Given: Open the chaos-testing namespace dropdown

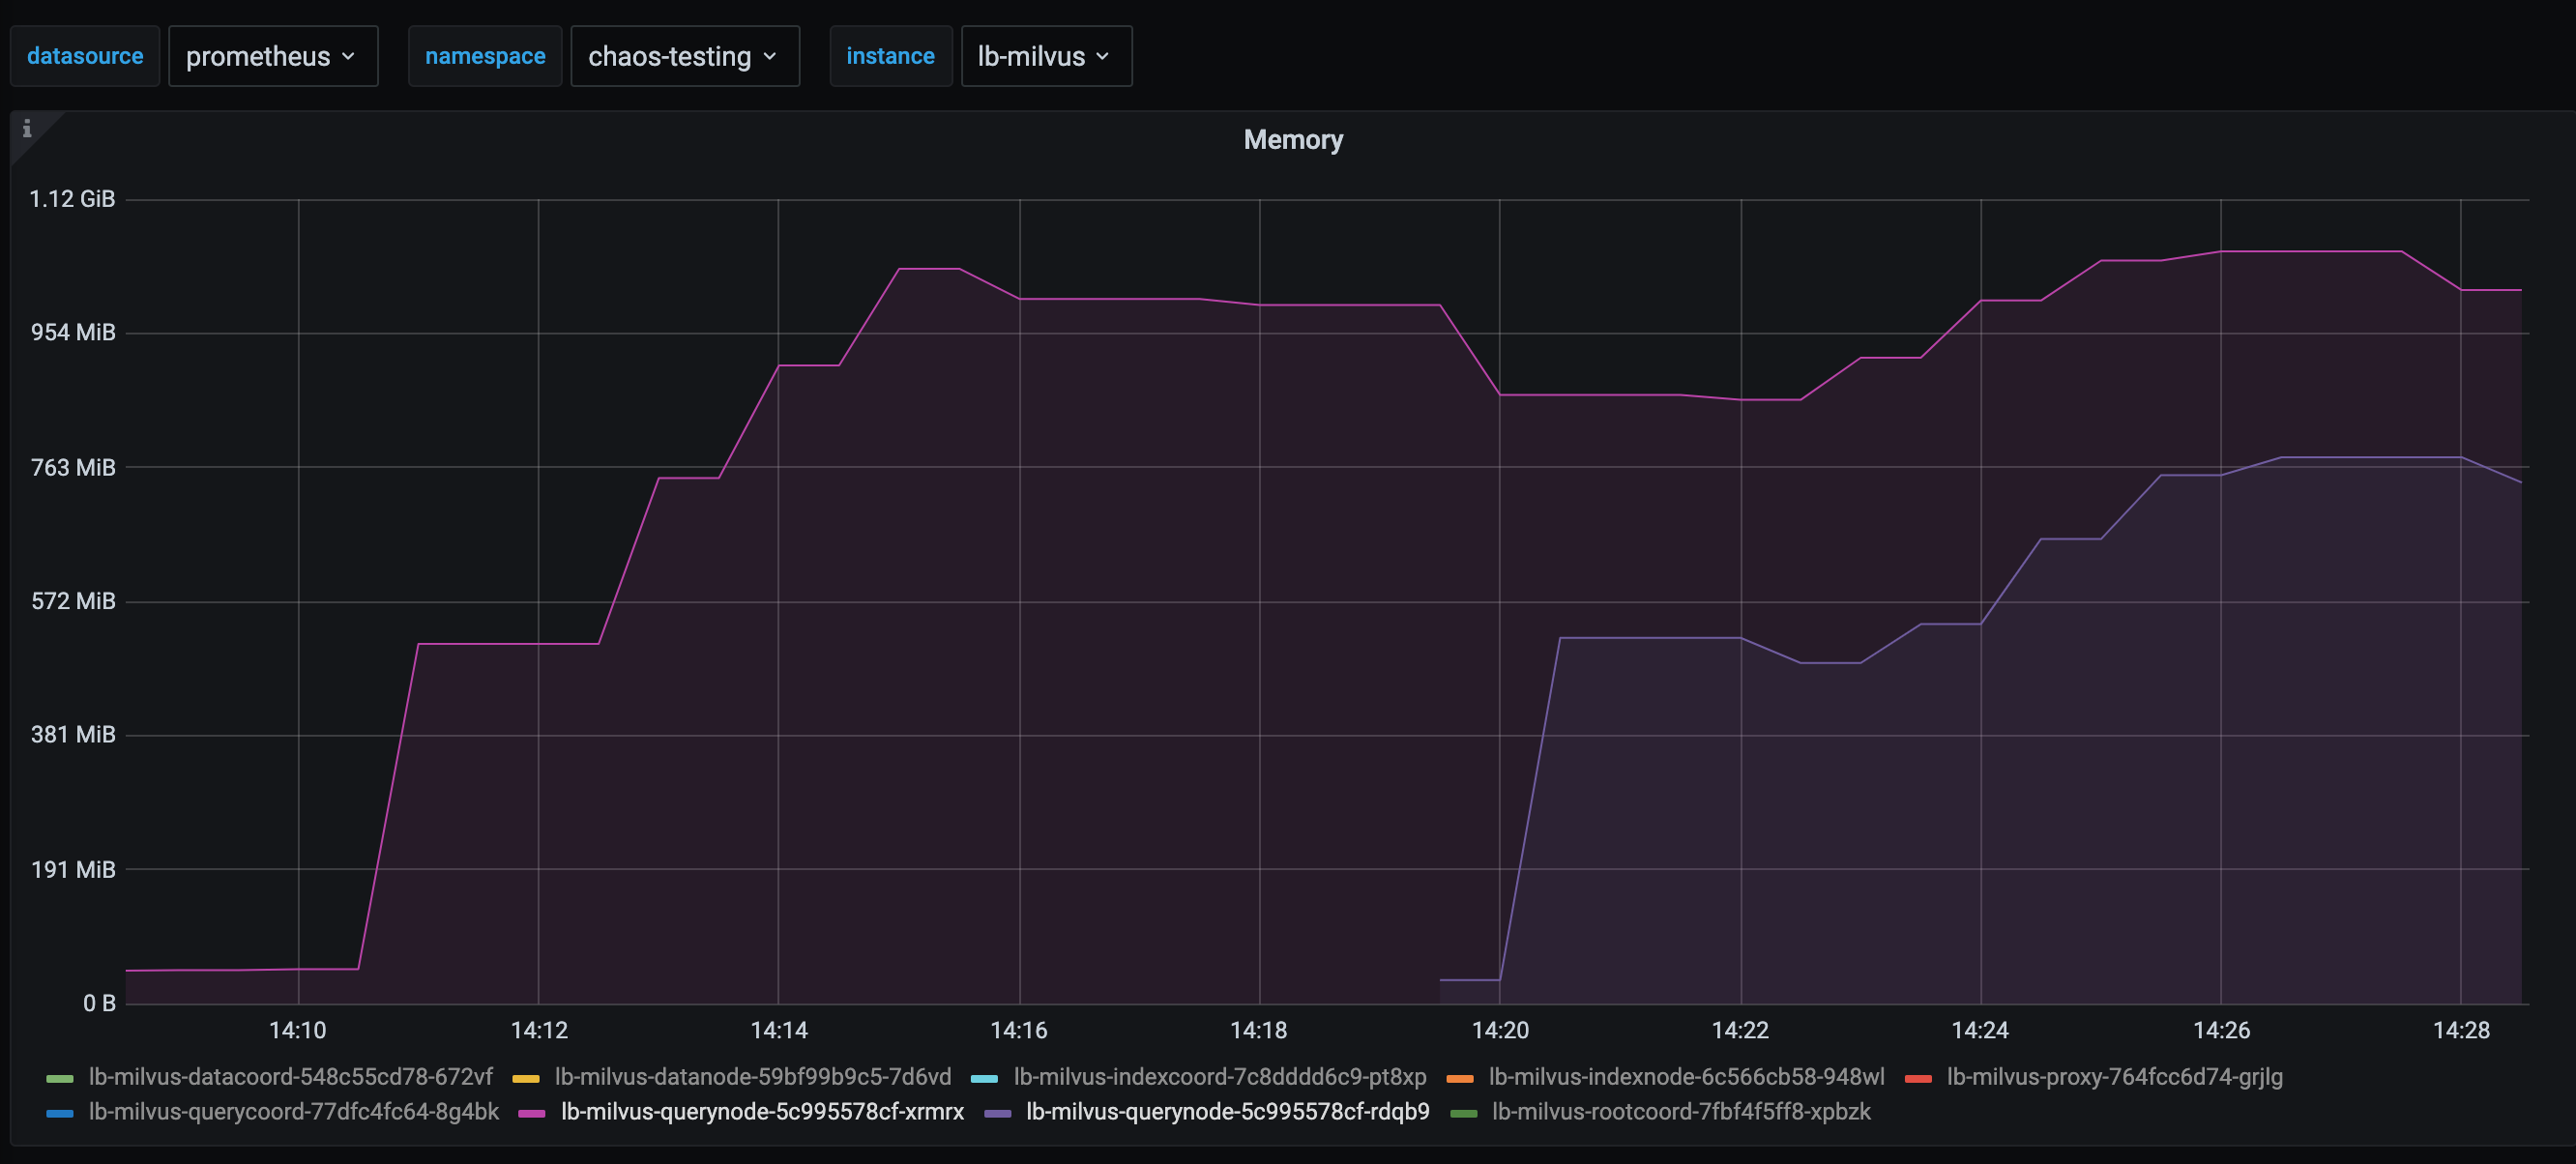Looking at the screenshot, I should click(684, 56).
